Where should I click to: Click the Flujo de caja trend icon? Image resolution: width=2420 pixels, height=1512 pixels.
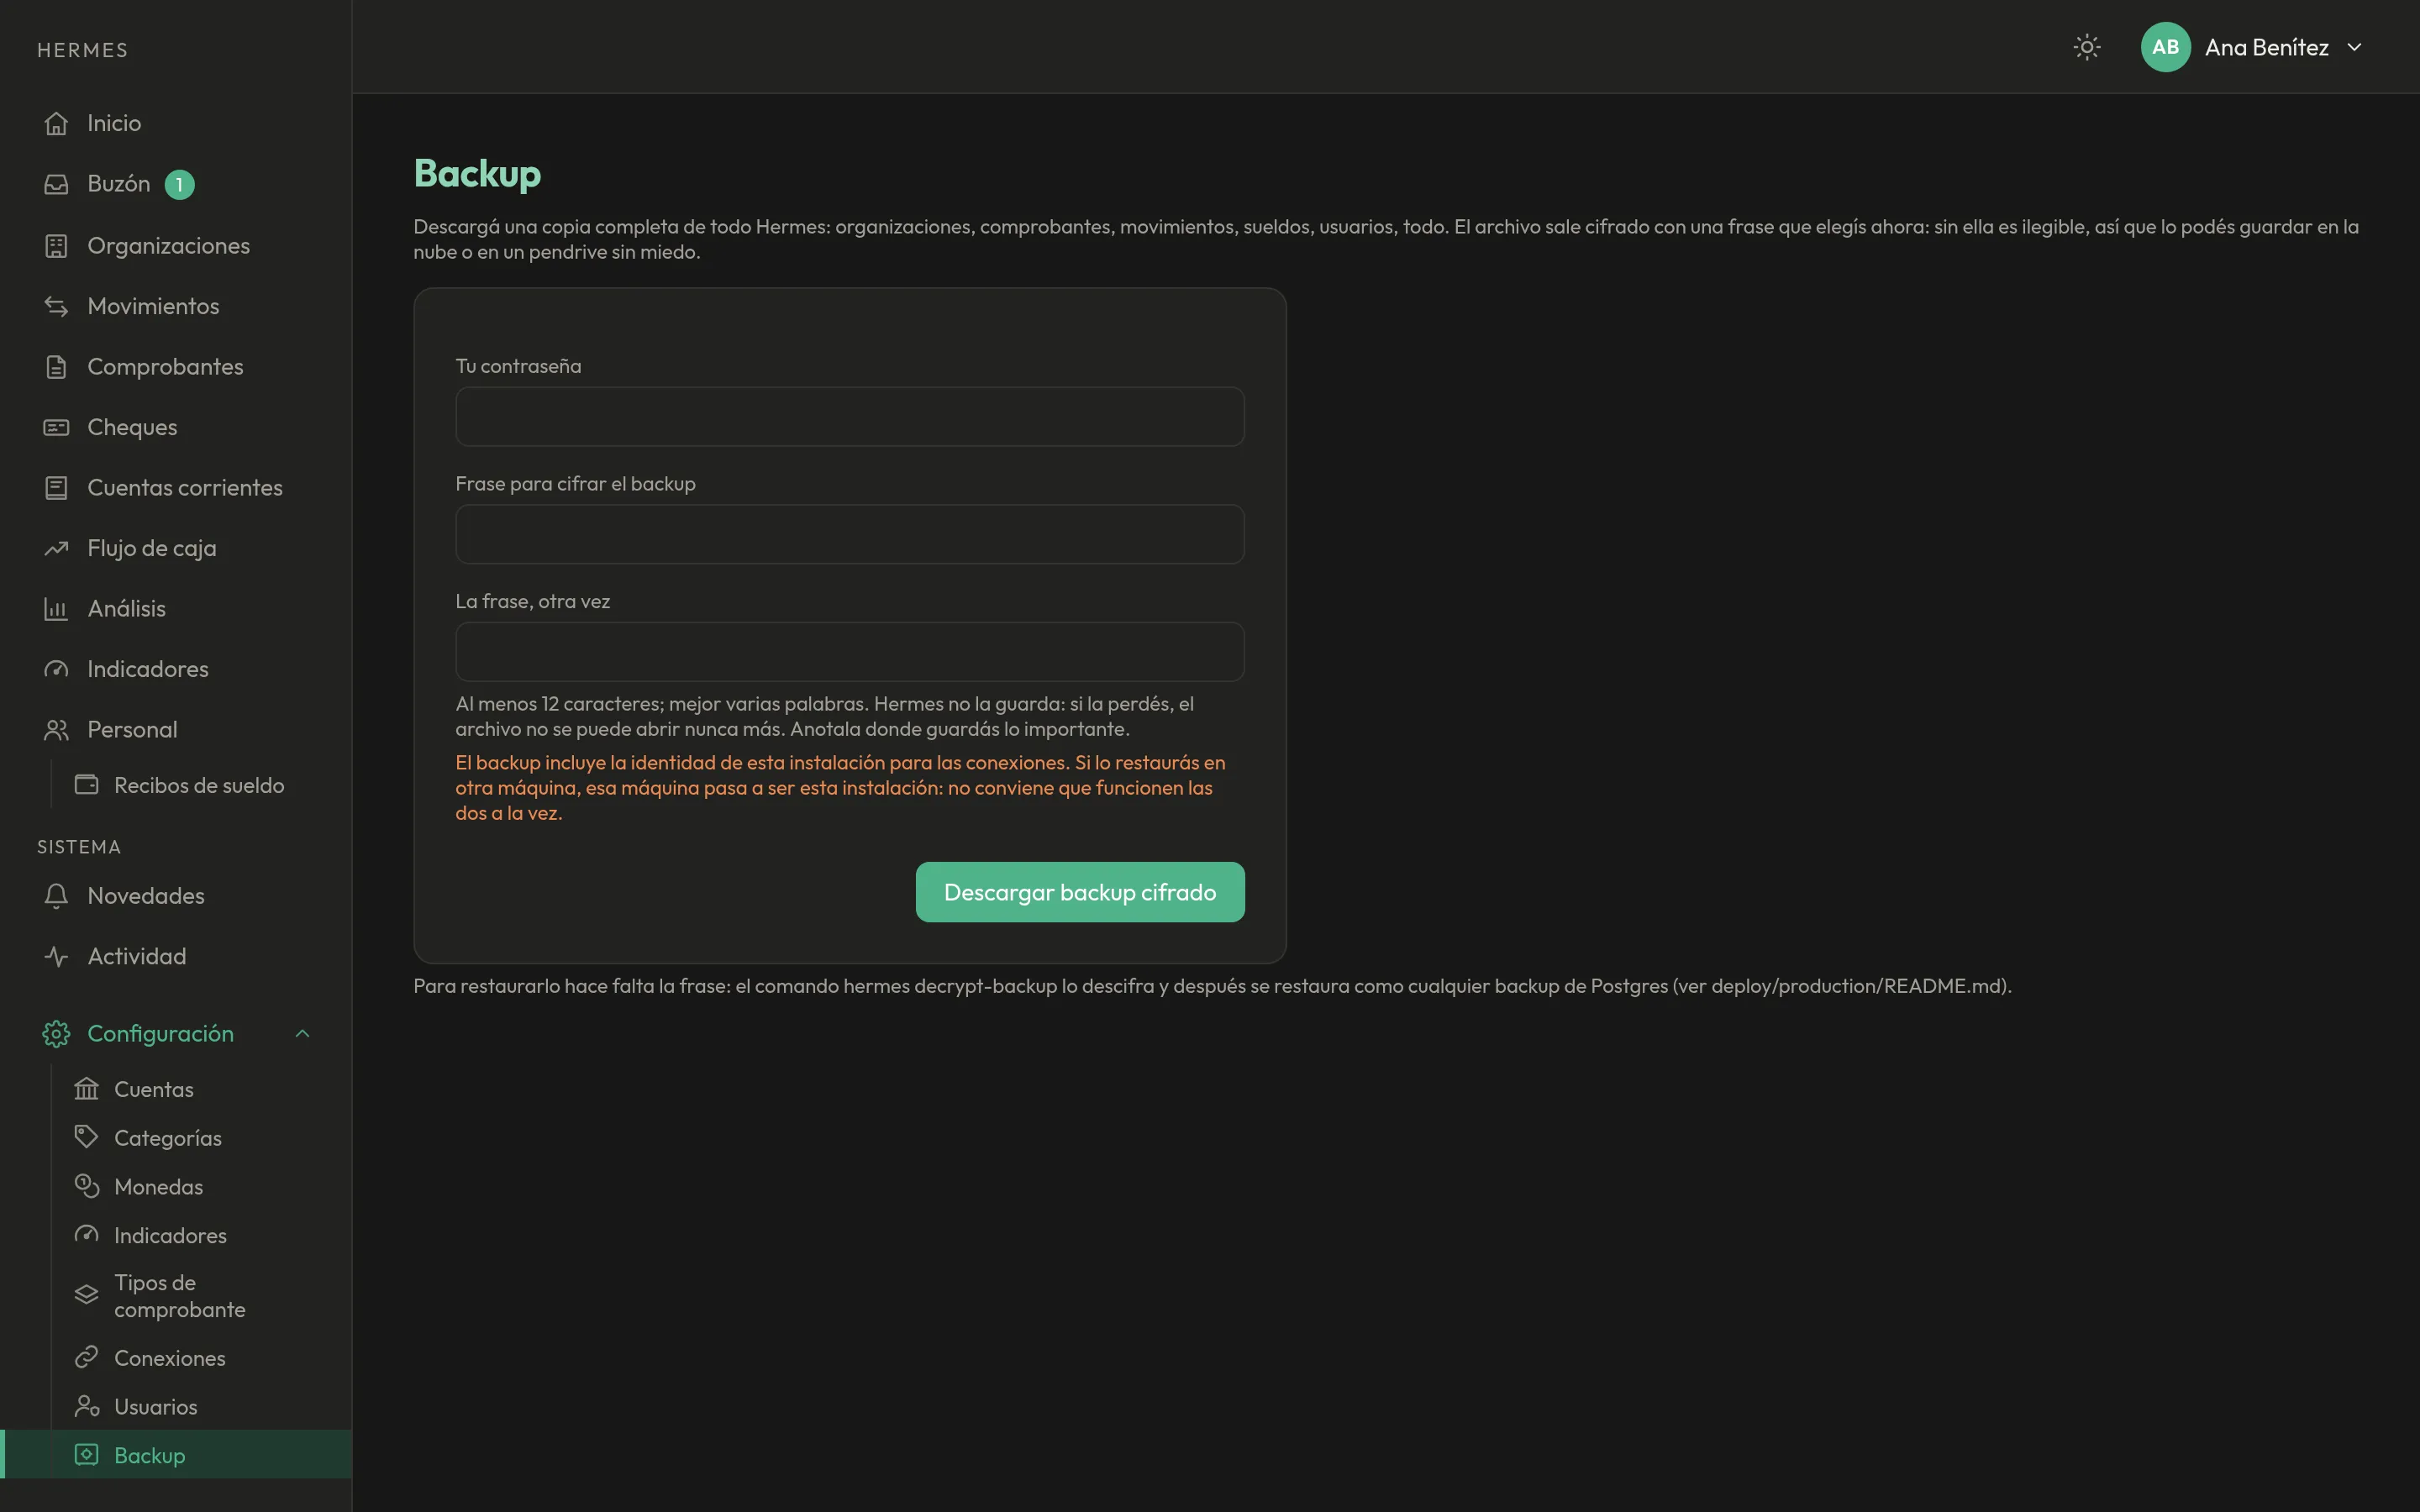click(x=56, y=548)
